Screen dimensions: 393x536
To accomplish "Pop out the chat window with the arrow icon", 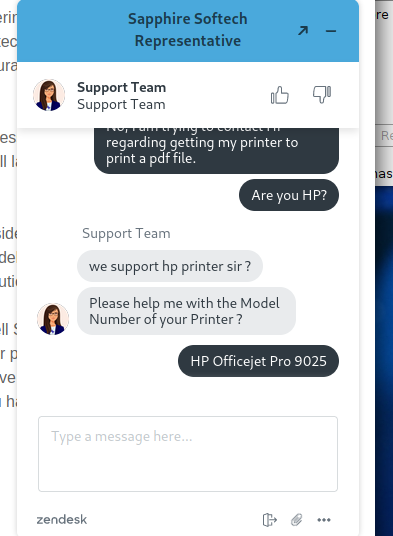I will coord(303,31).
